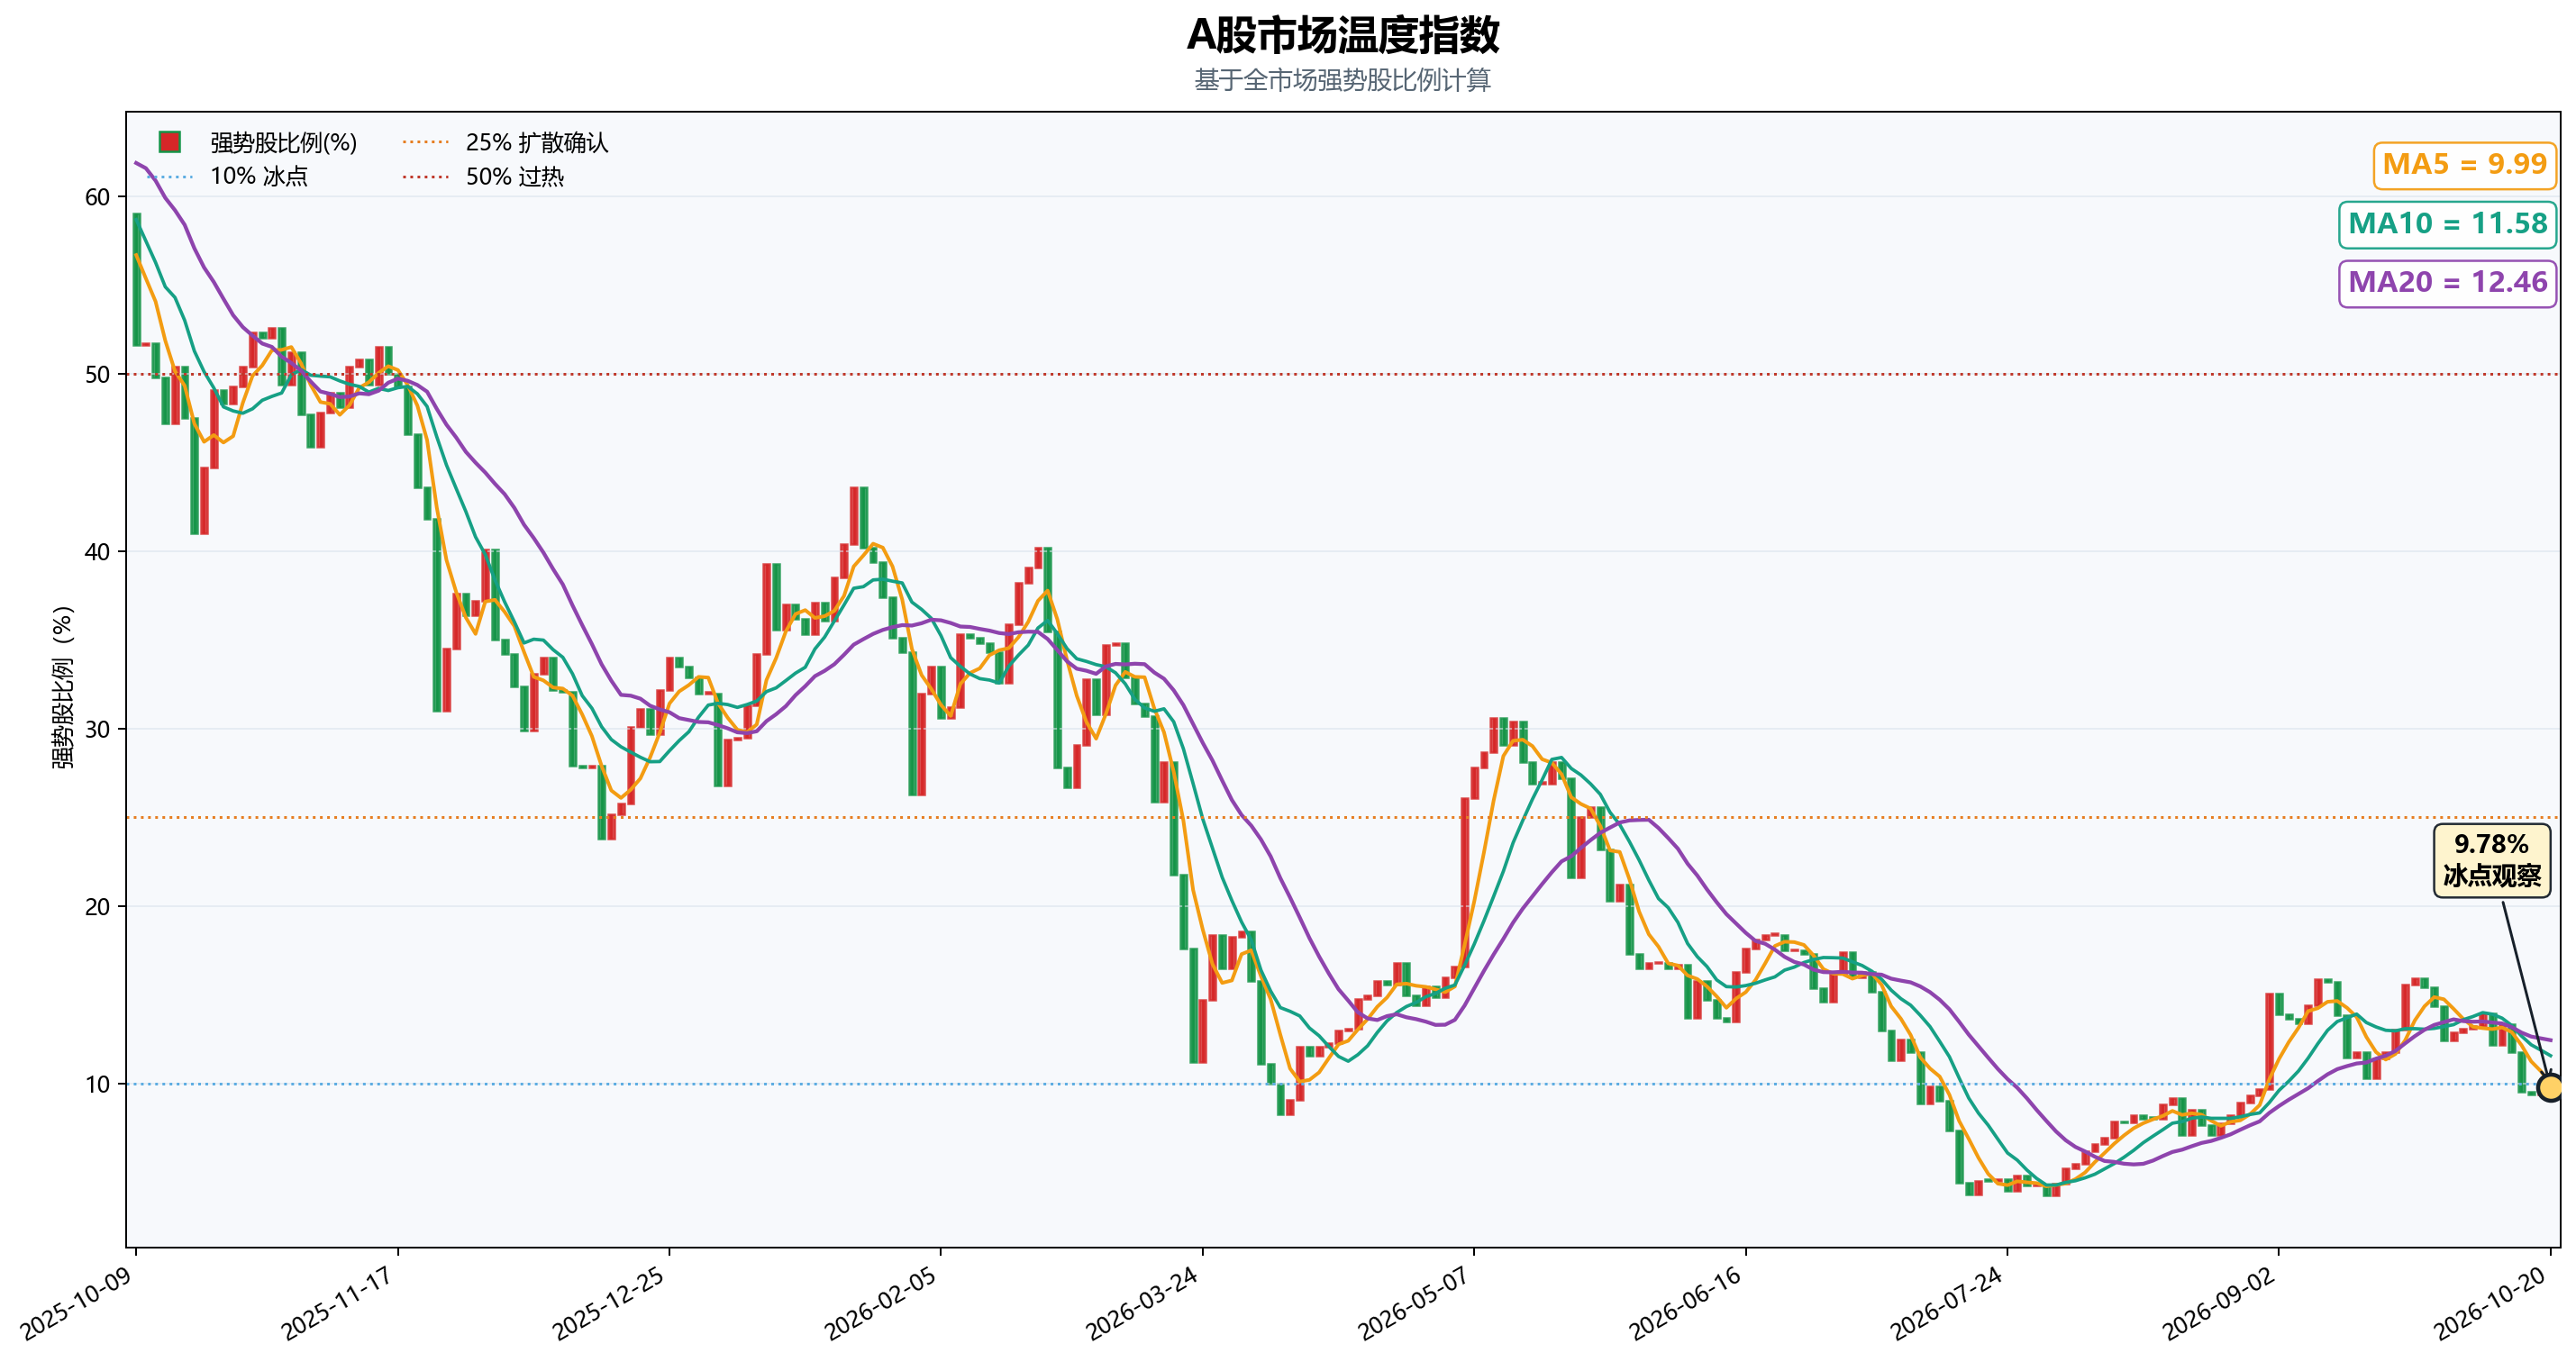Click the x-axis date 2026-09-02

coord(2219,1304)
